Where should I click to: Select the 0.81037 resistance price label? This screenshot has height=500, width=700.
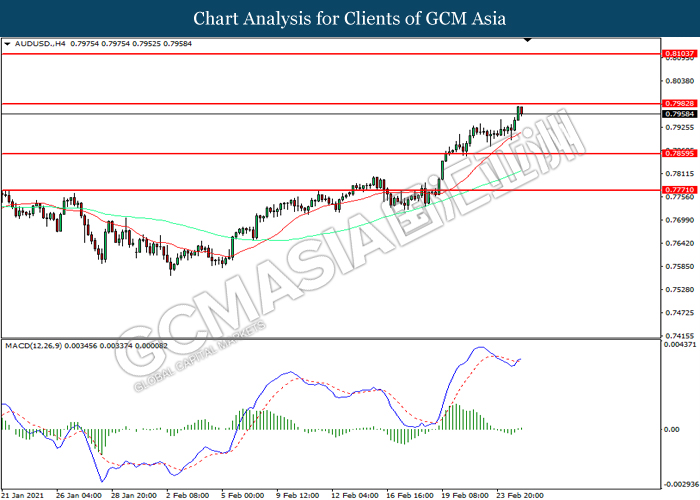coord(679,54)
